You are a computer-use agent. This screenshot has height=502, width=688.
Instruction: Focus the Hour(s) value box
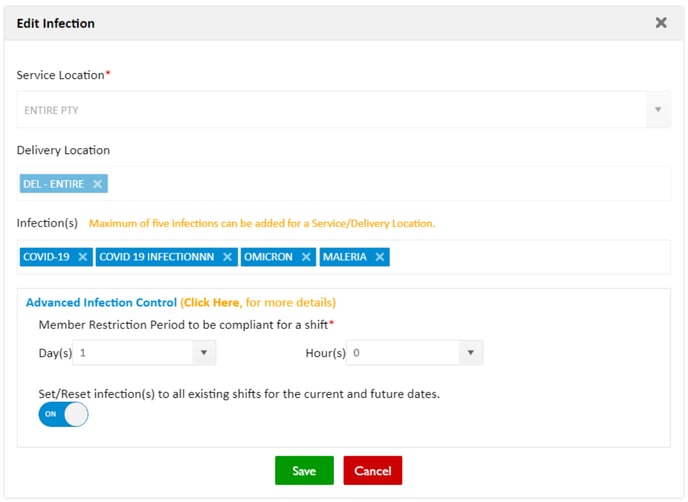[x=400, y=353]
